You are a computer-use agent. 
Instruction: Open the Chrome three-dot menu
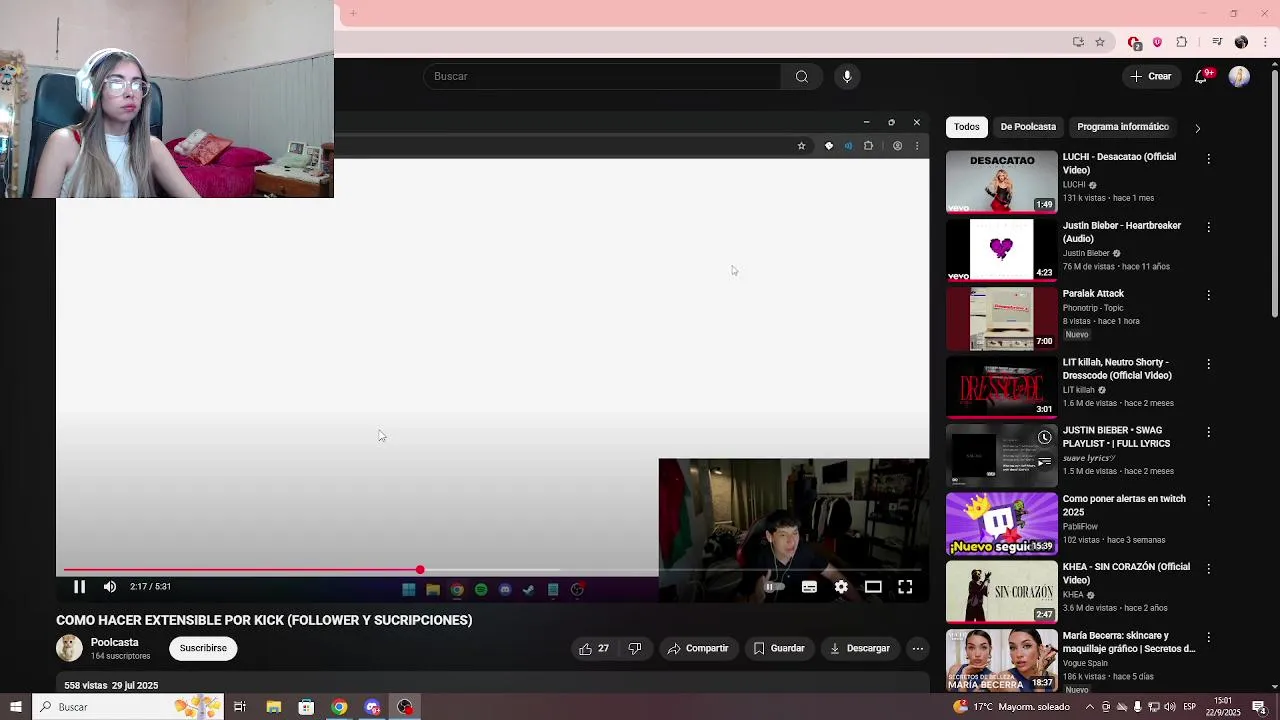pos(1264,42)
